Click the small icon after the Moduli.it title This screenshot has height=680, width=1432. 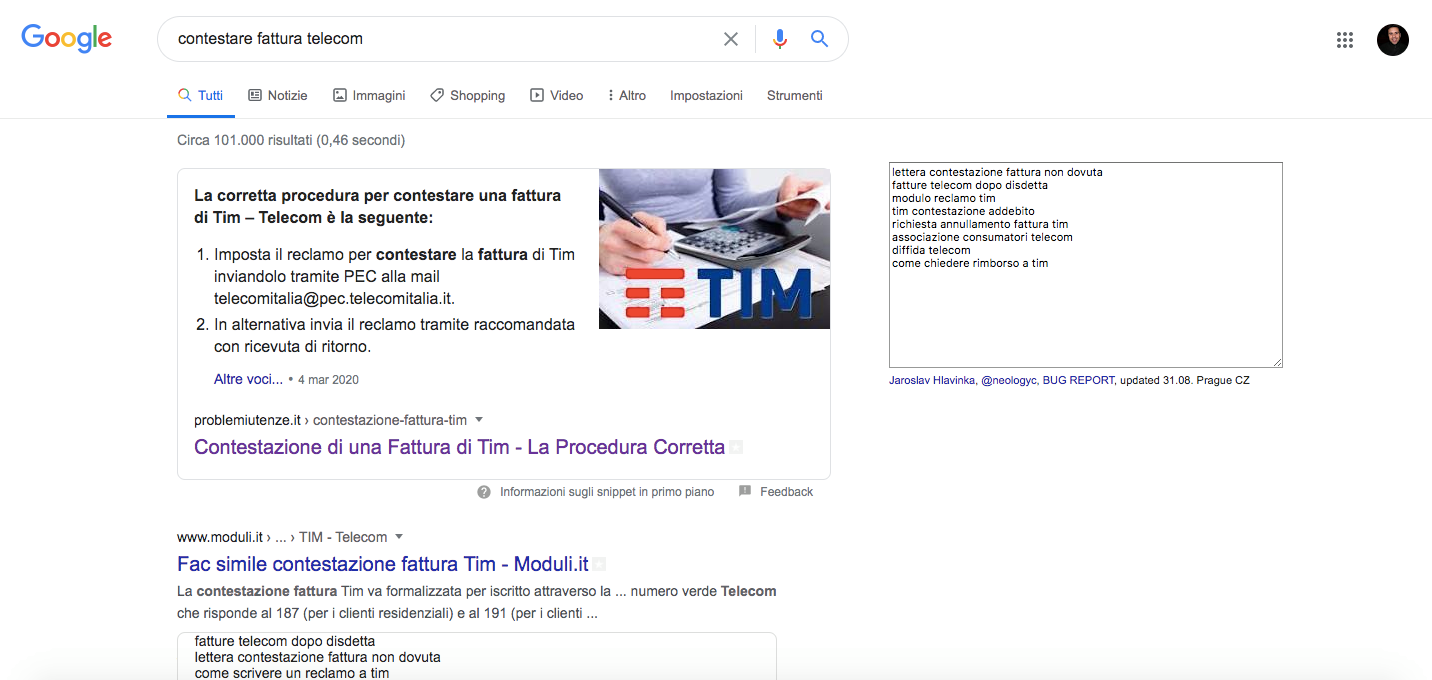(599, 564)
